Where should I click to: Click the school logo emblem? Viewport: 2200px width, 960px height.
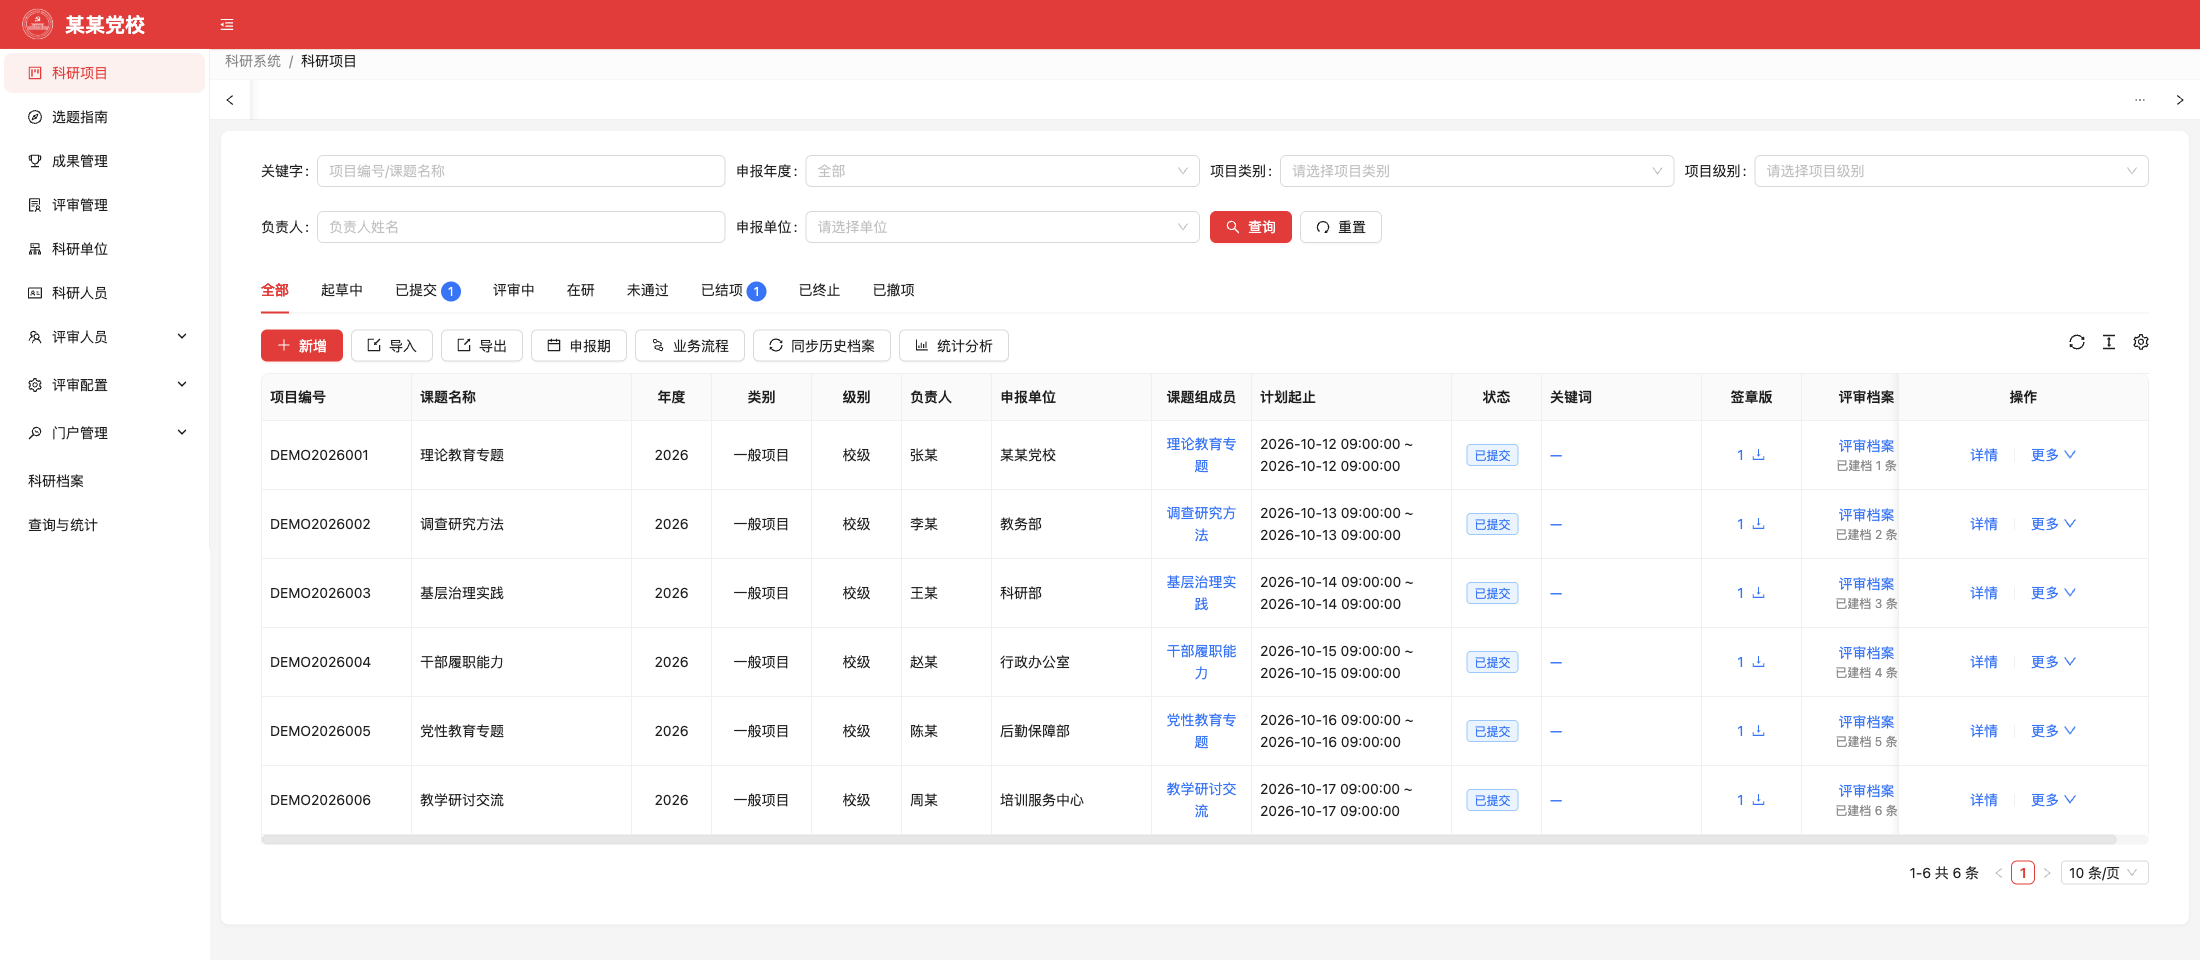click(x=38, y=24)
